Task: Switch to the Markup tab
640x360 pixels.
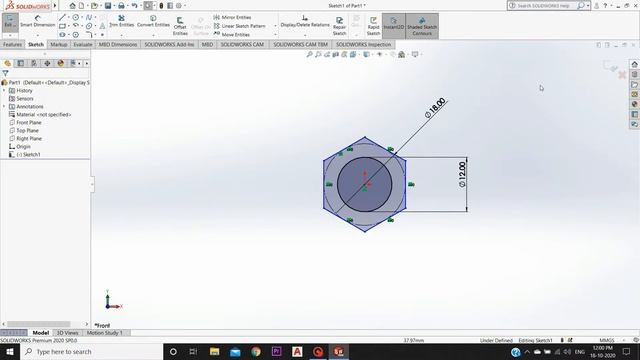Action: pos(59,44)
